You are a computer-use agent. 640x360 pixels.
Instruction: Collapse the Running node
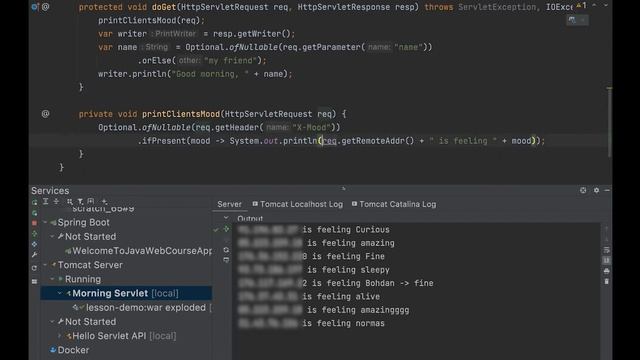(52, 279)
